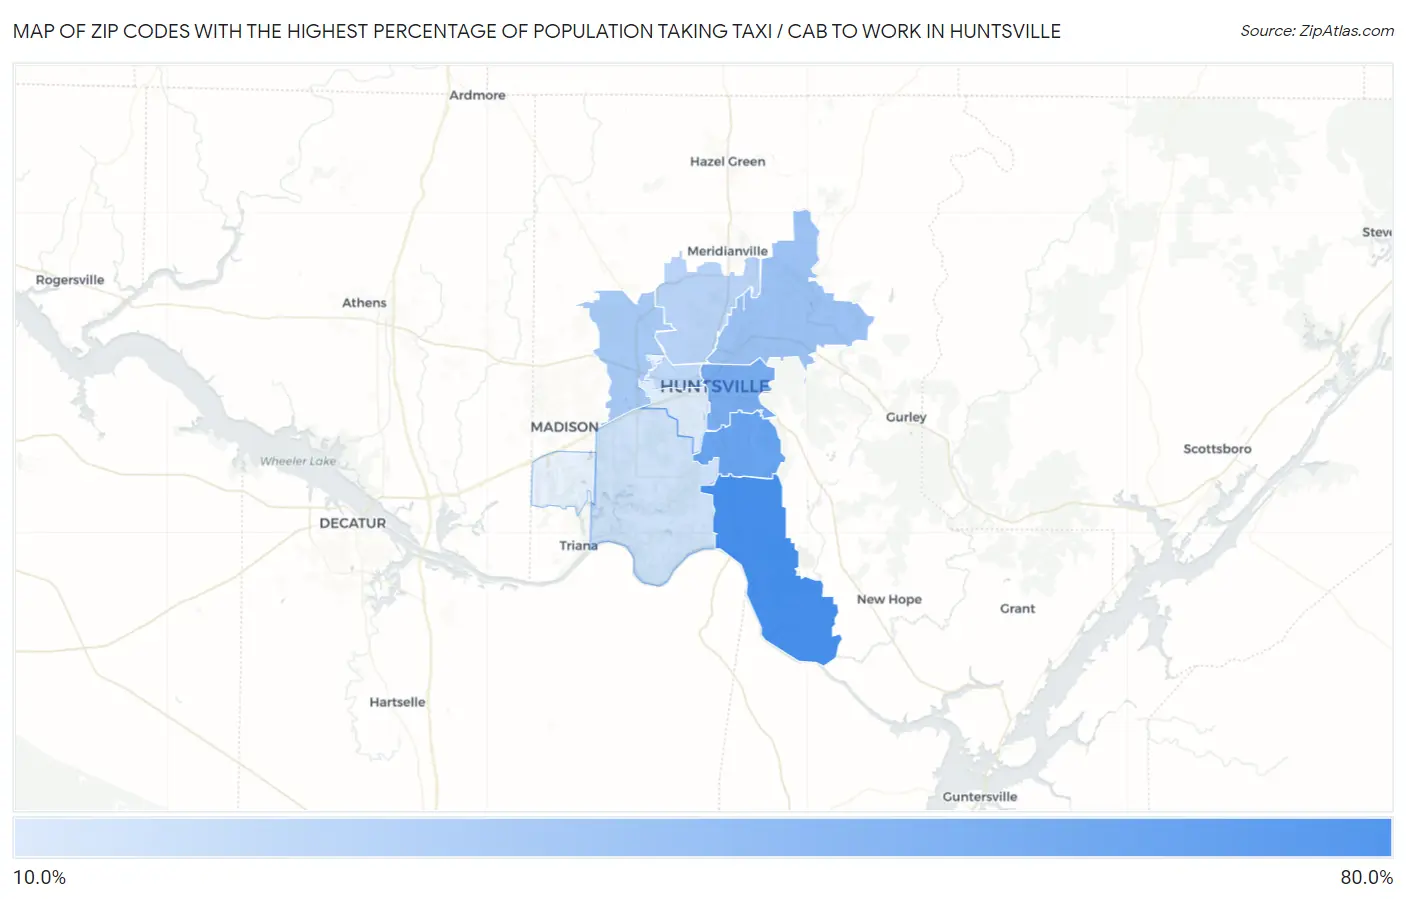Screen dimensions: 1406x899
Task: Click the 80.0% legend maximum value
Action: [1366, 878]
